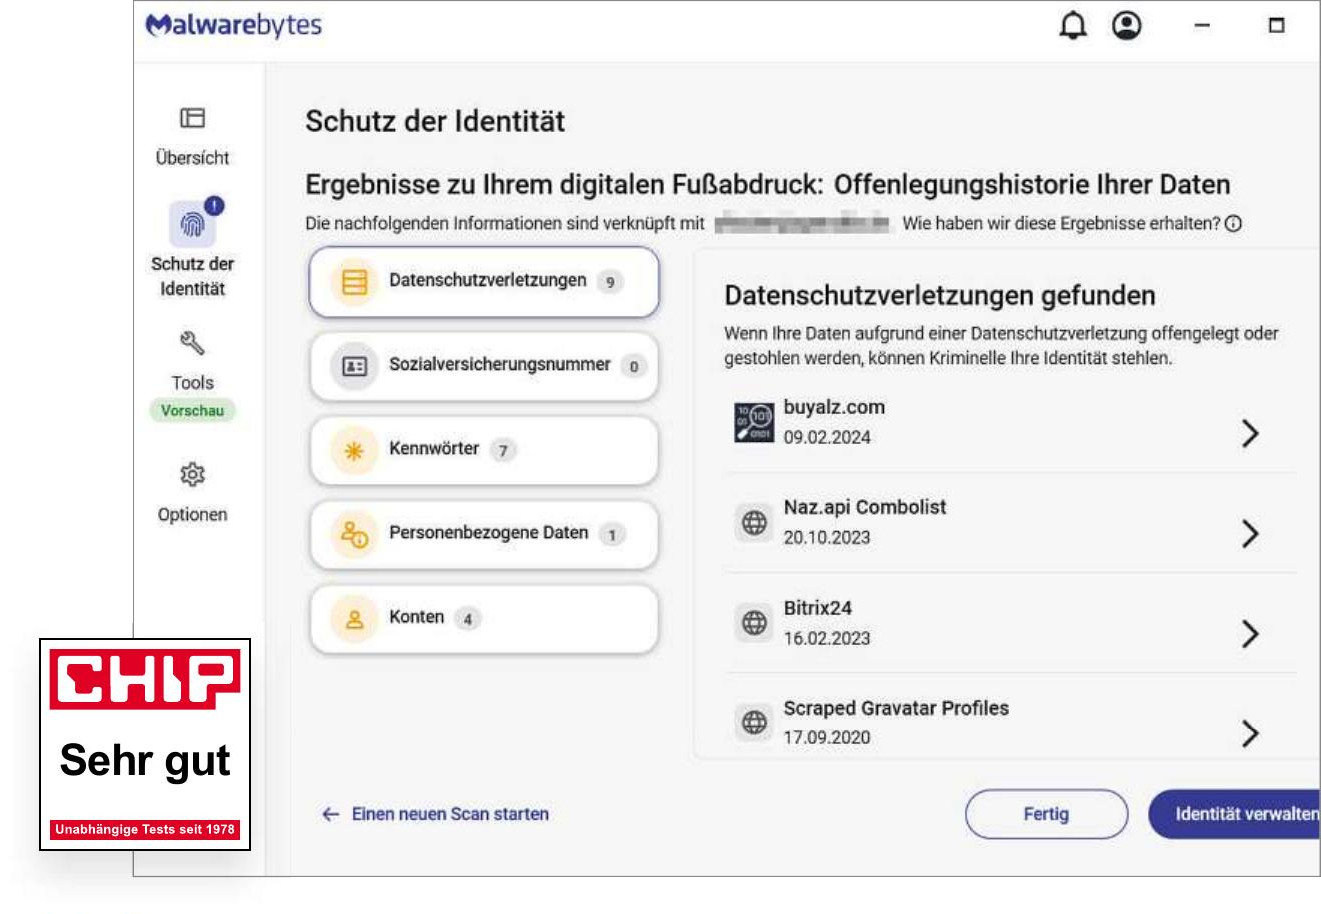Open the notifications bell
This screenshot has width=1321, height=914.
(1073, 25)
